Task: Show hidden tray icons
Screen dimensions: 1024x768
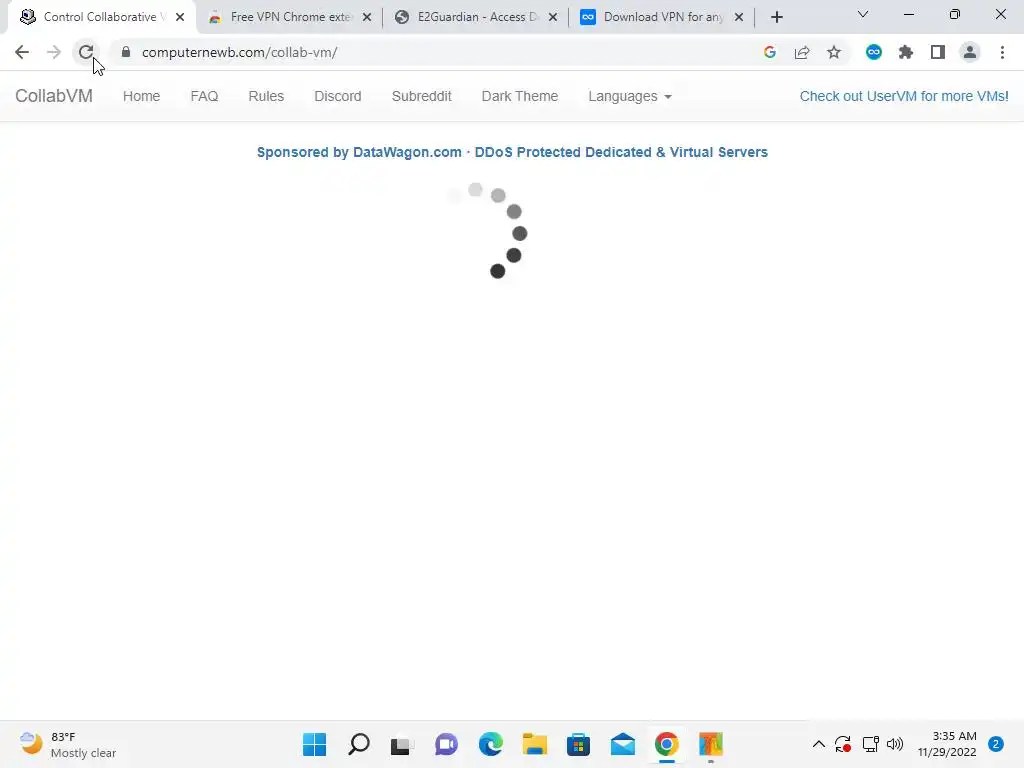Action: click(x=818, y=744)
